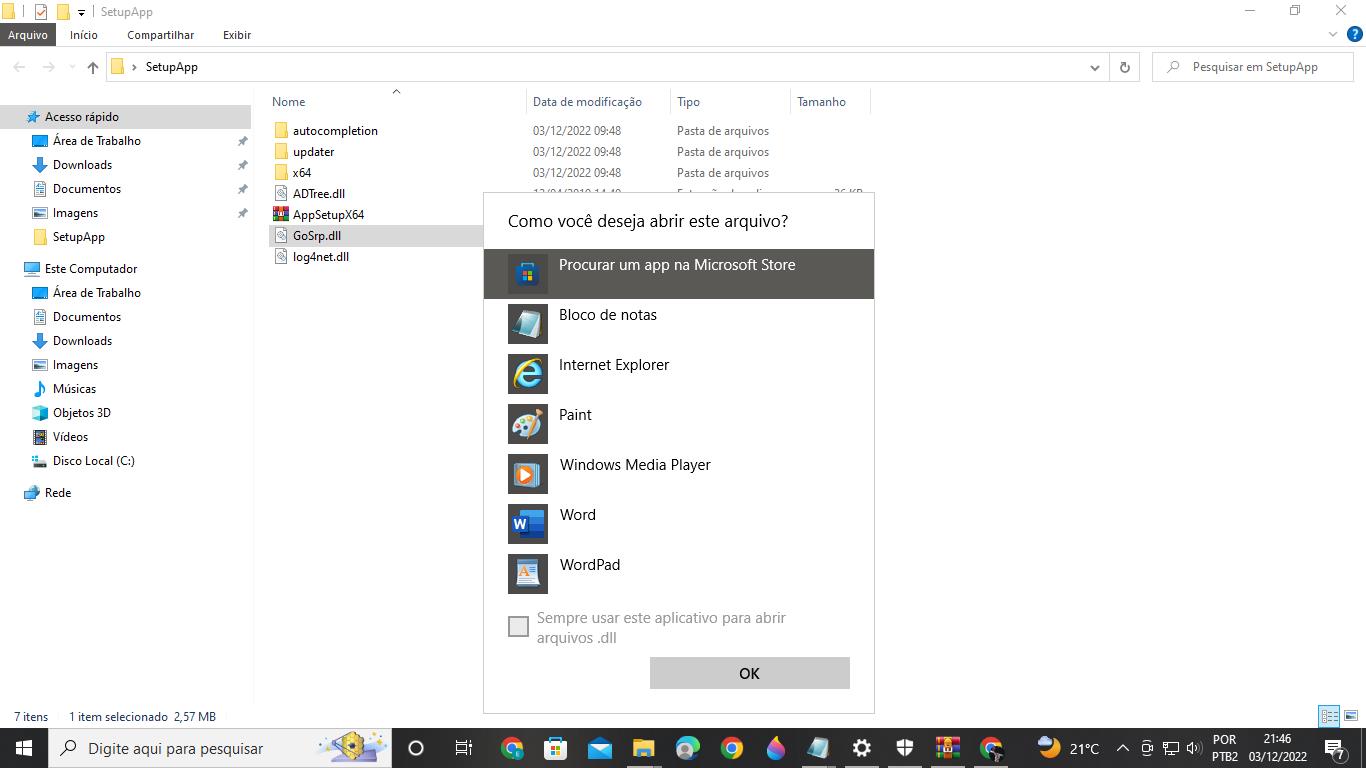Choose the Internet Explorer icon in dialog
The image size is (1366, 768).
pyautogui.click(x=527, y=374)
